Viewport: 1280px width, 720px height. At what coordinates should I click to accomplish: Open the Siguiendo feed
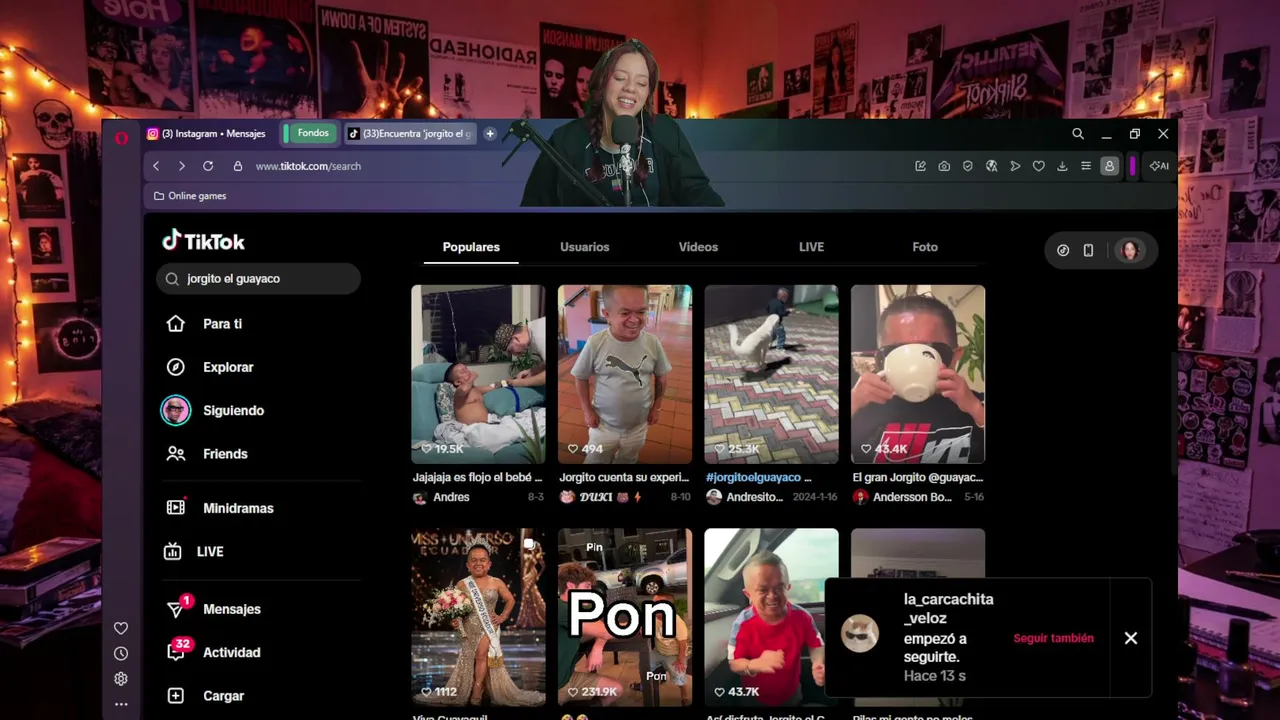[x=213, y=411]
